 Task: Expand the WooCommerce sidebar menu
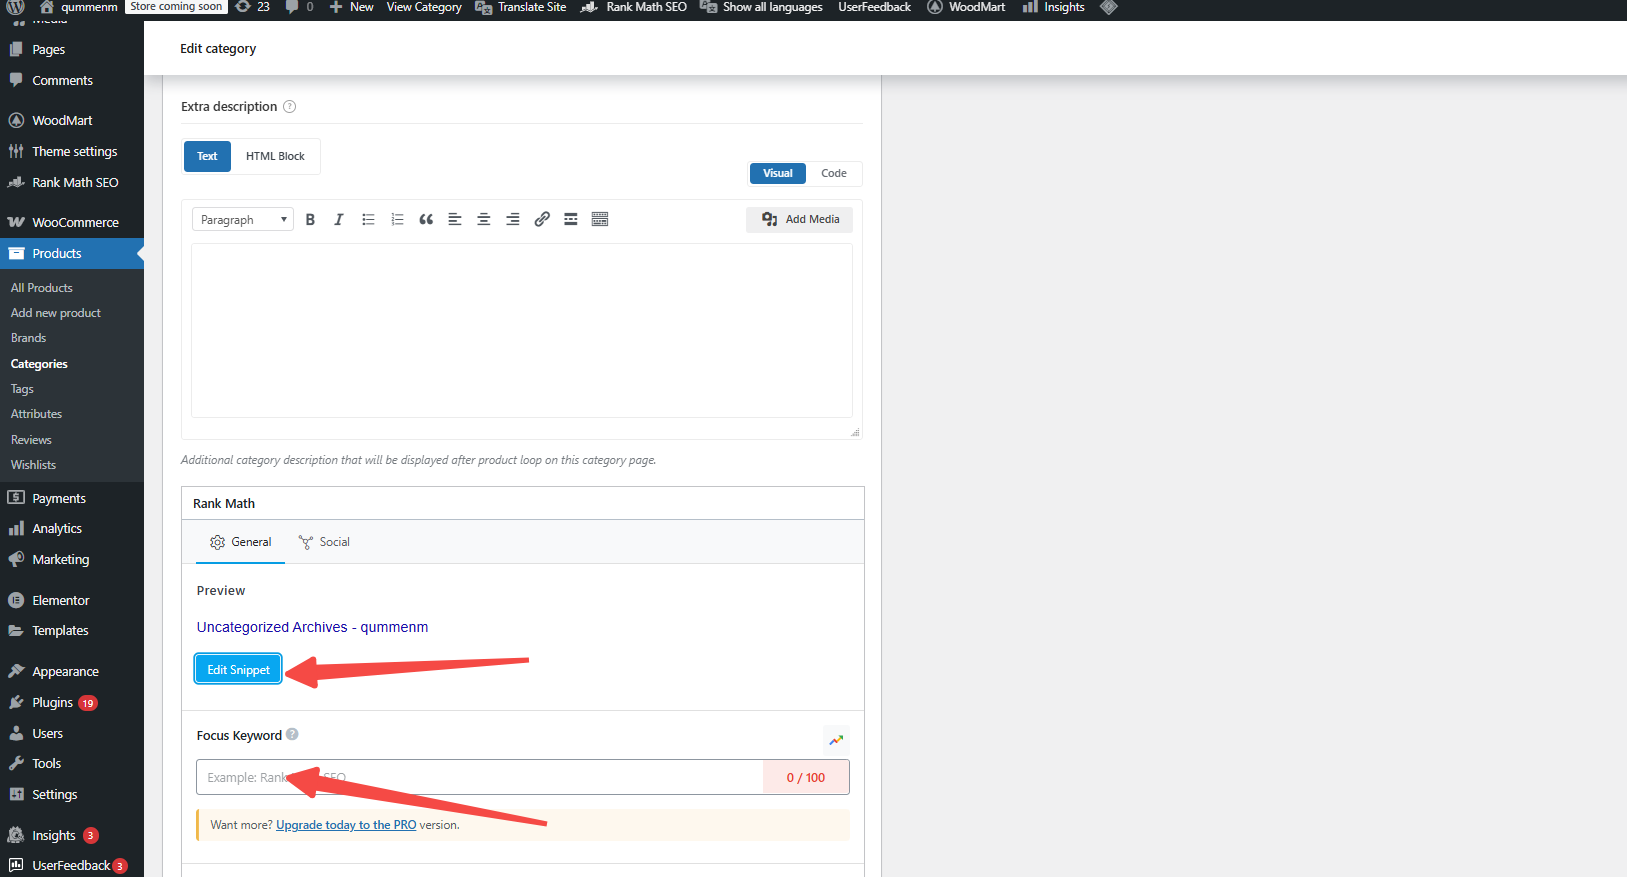tap(75, 222)
